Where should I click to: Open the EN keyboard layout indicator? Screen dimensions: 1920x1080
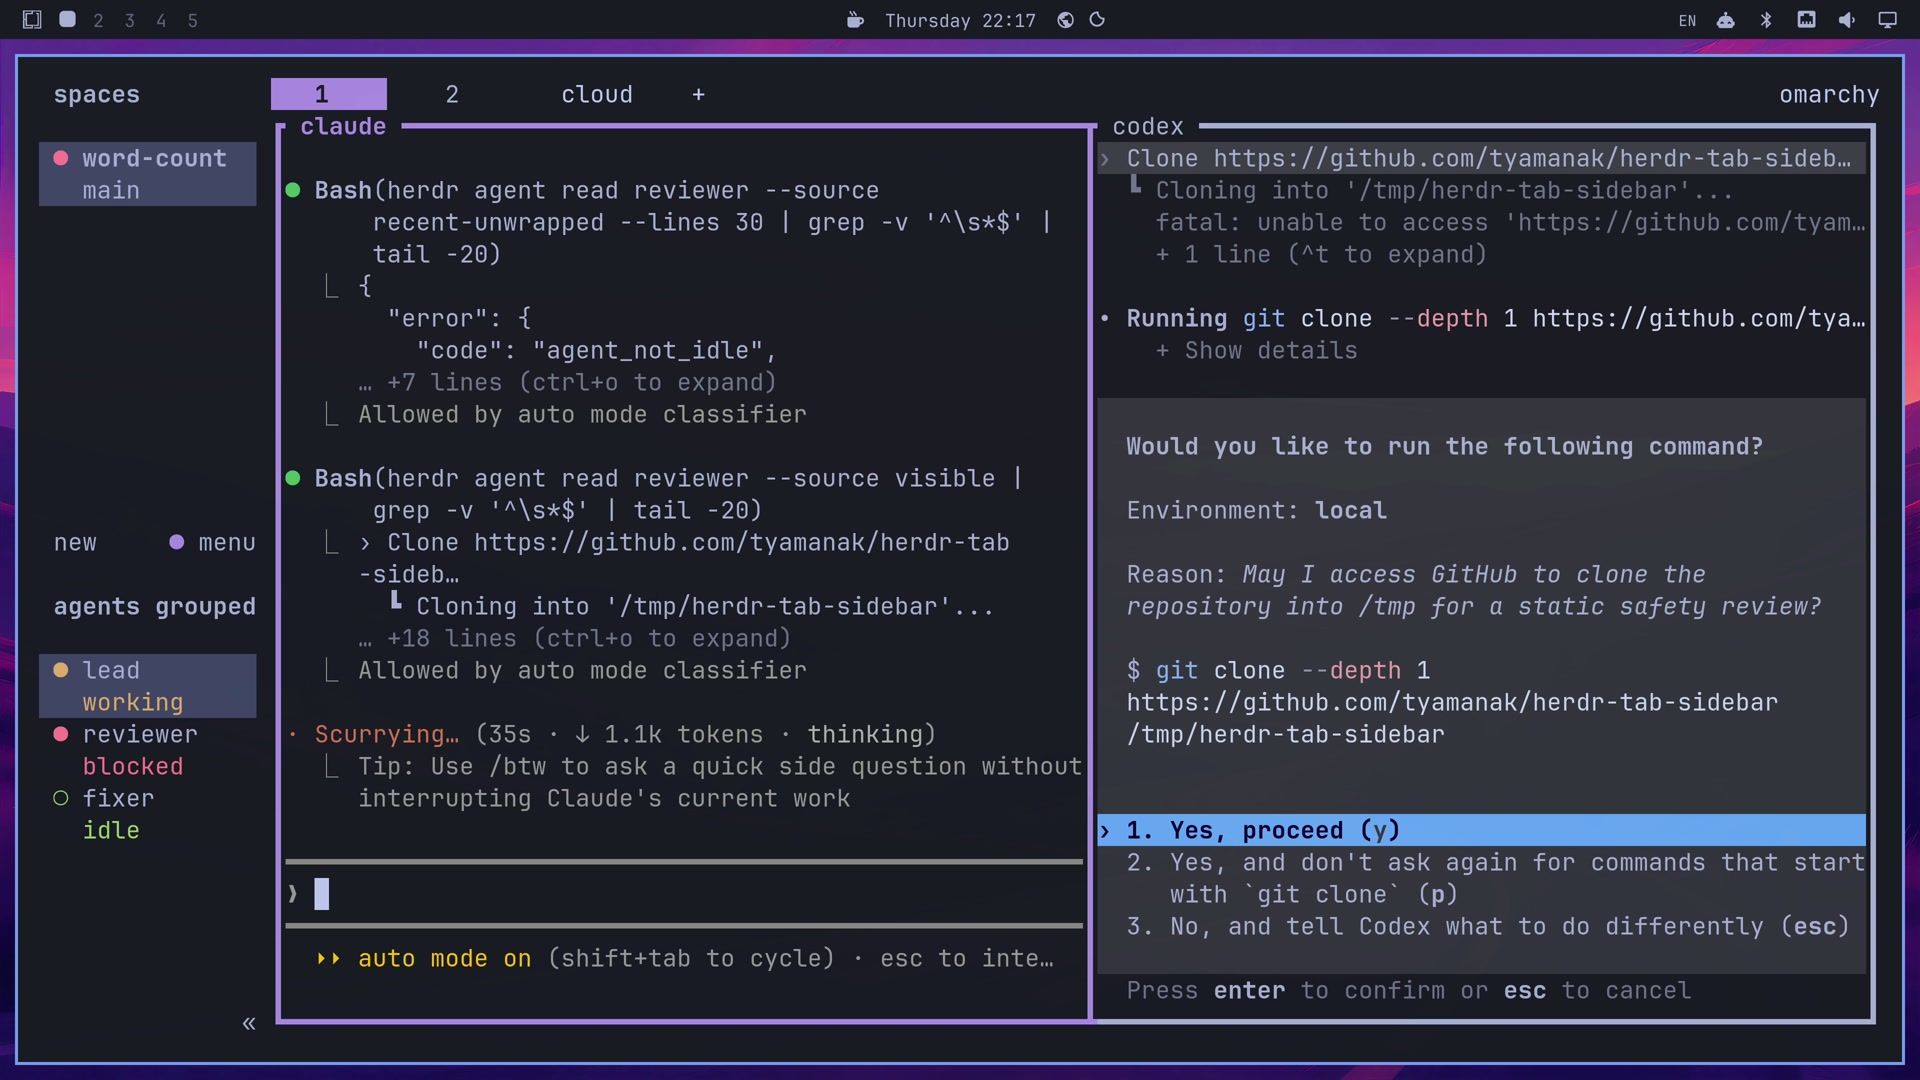(1687, 21)
